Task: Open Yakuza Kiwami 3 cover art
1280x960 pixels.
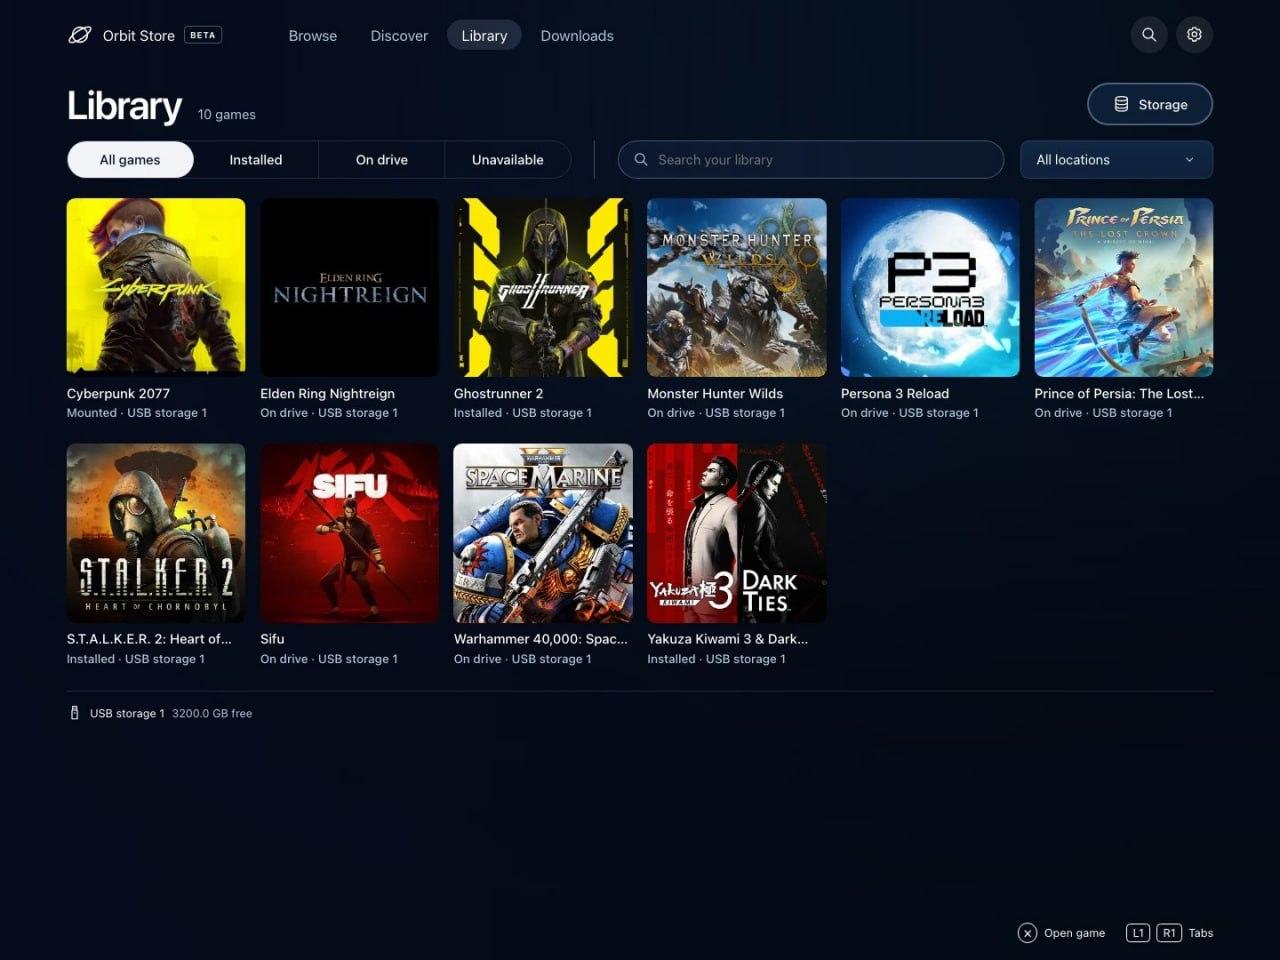Action: (737, 533)
